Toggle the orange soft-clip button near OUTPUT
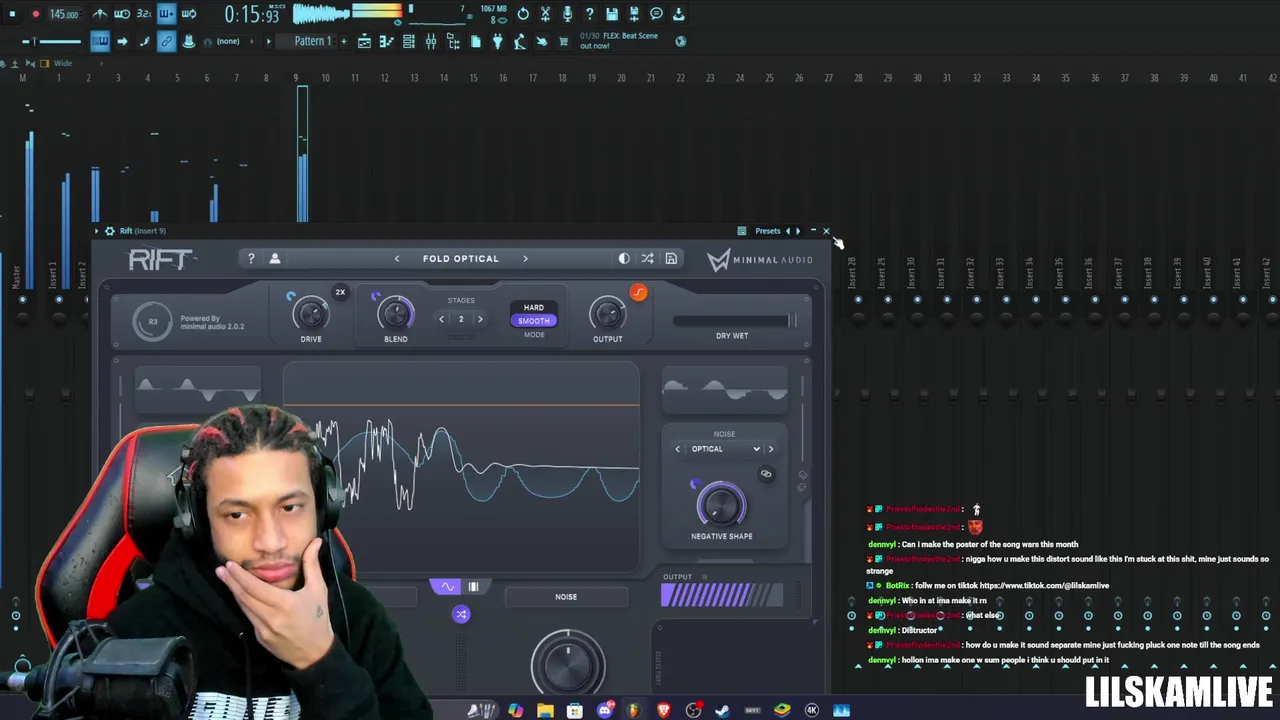The height and width of the screenshot is (720, 1280). point(638,293)
